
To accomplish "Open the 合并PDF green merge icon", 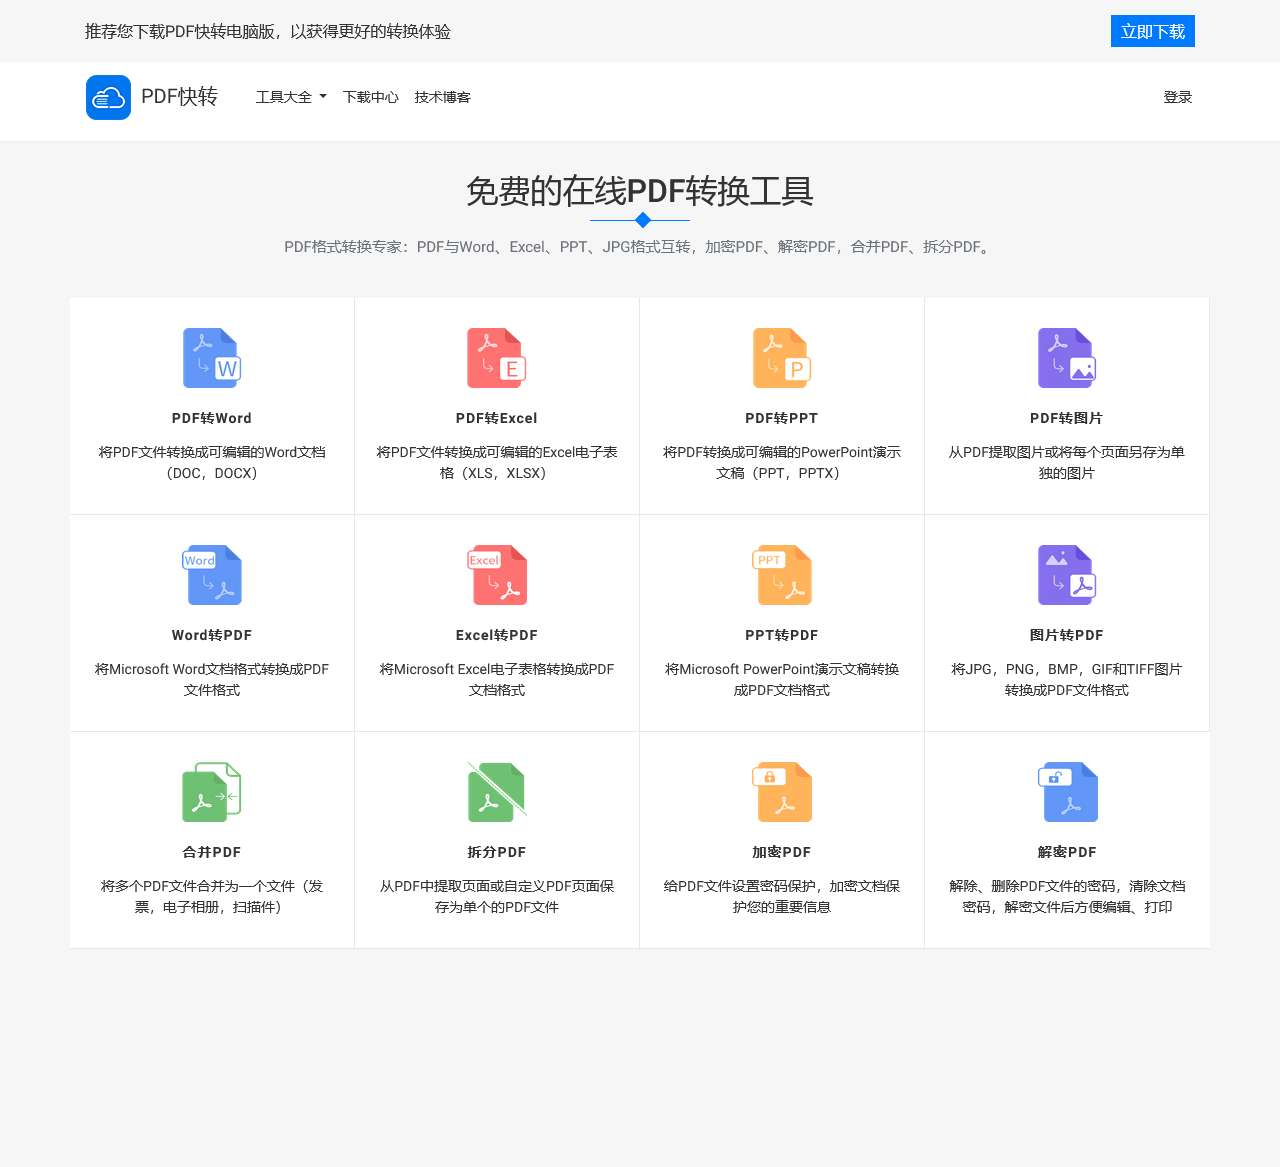I will 211,791.
